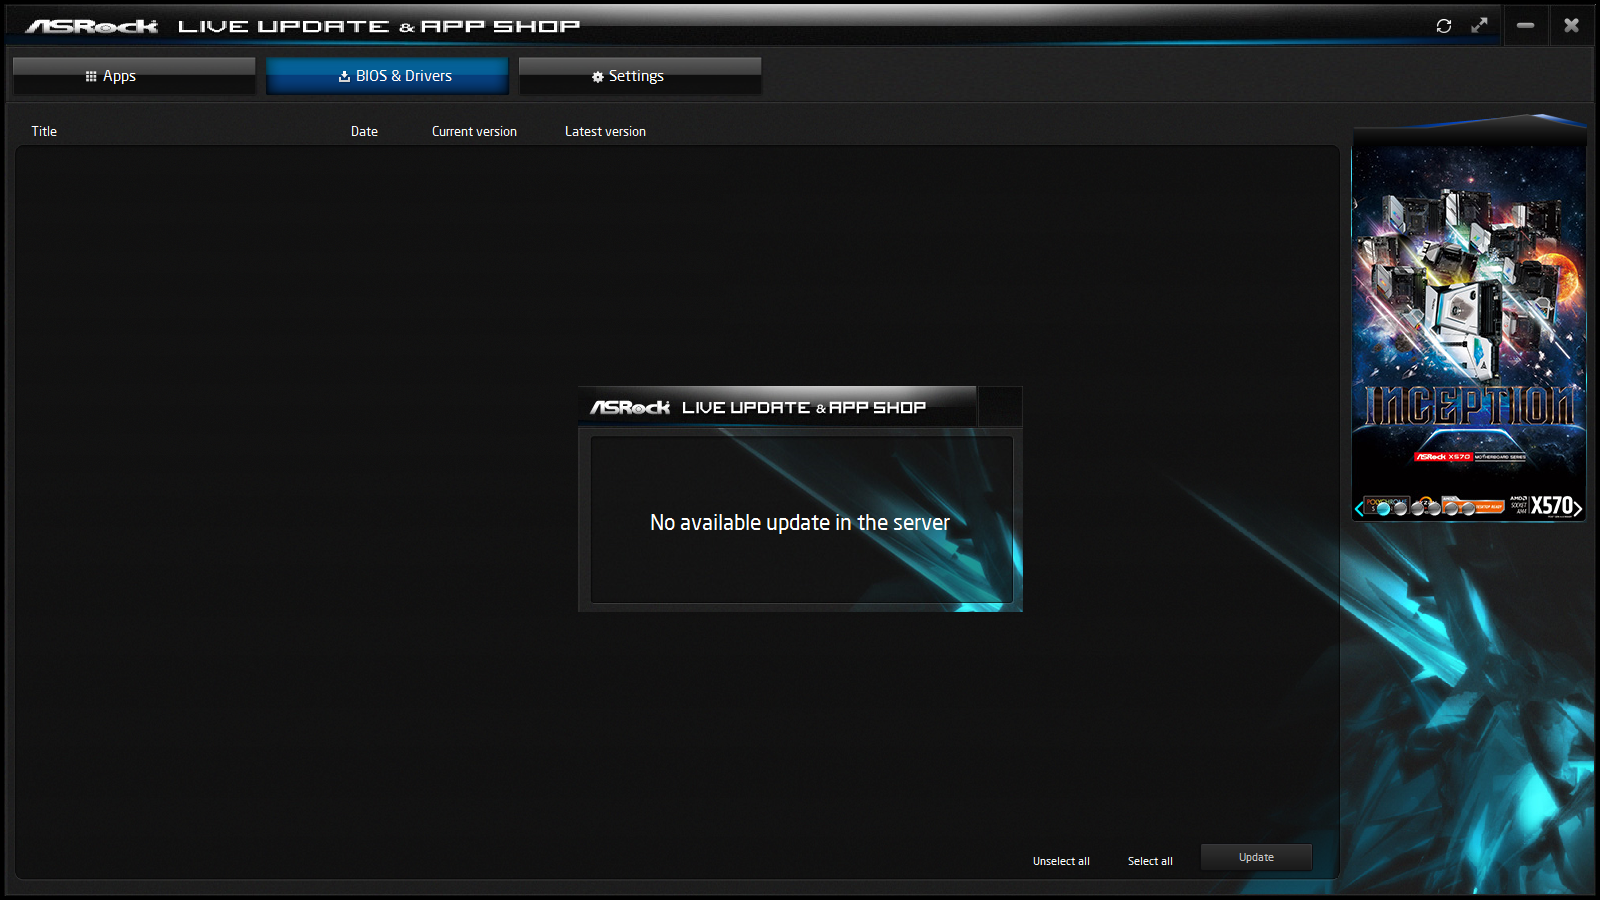Select the fourth banner pagination dot
This screenshot has width=1600, height=900.
coord(1434,509)
